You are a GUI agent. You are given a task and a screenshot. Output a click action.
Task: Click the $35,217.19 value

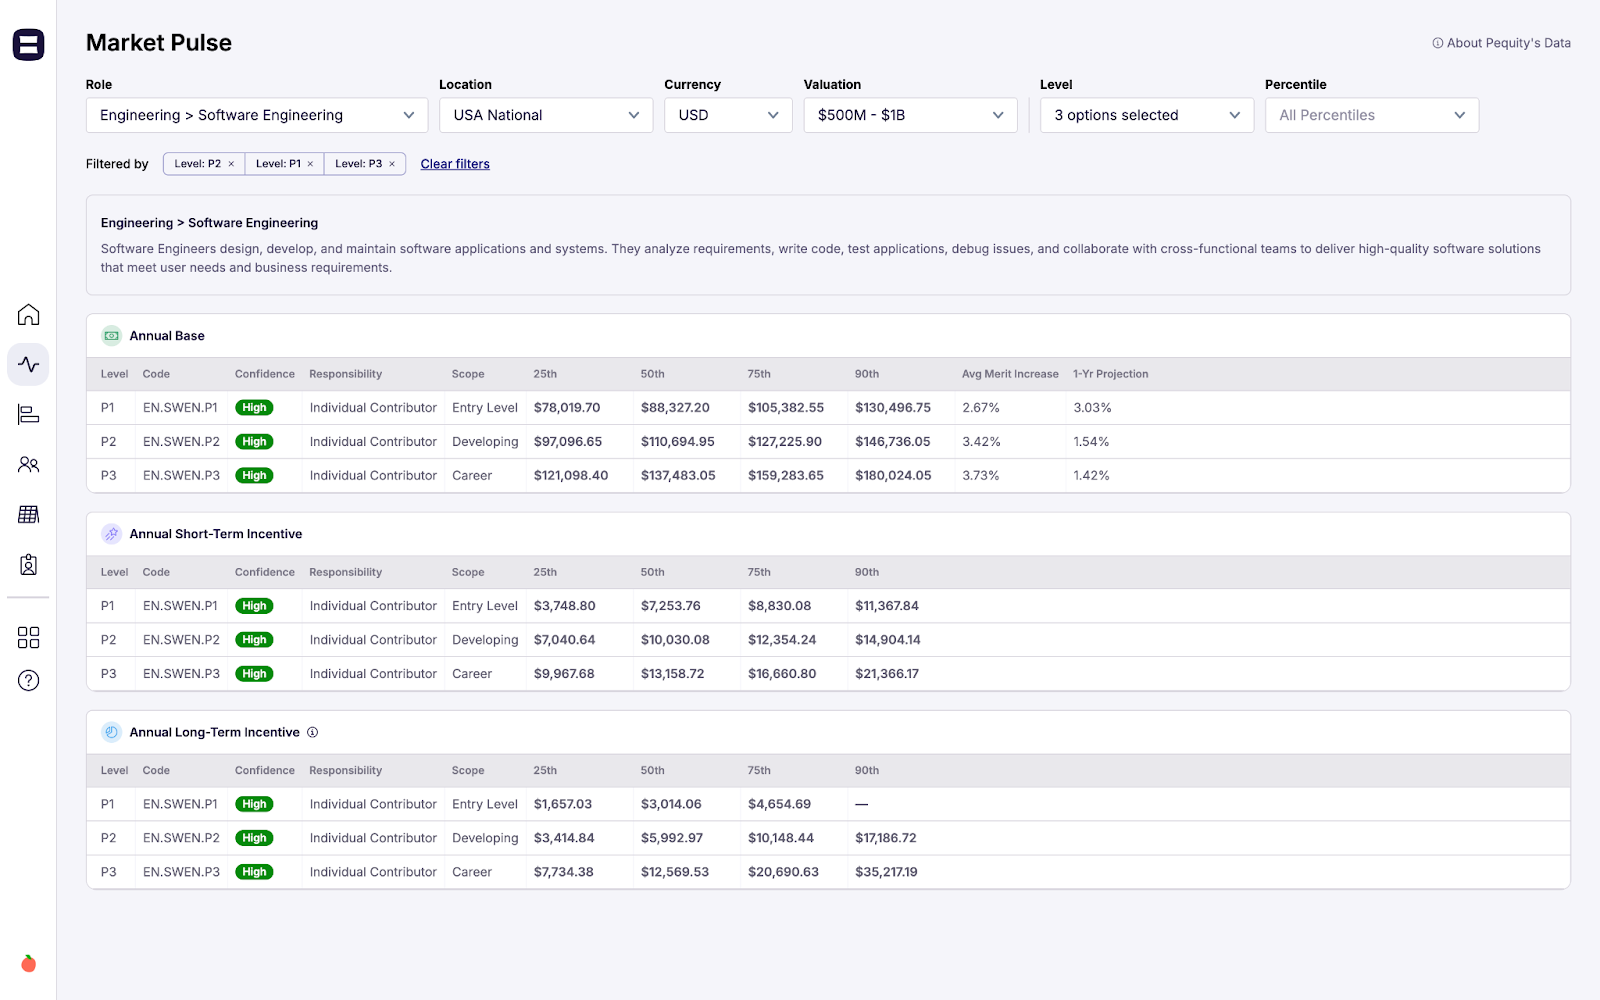pos(886,872)
